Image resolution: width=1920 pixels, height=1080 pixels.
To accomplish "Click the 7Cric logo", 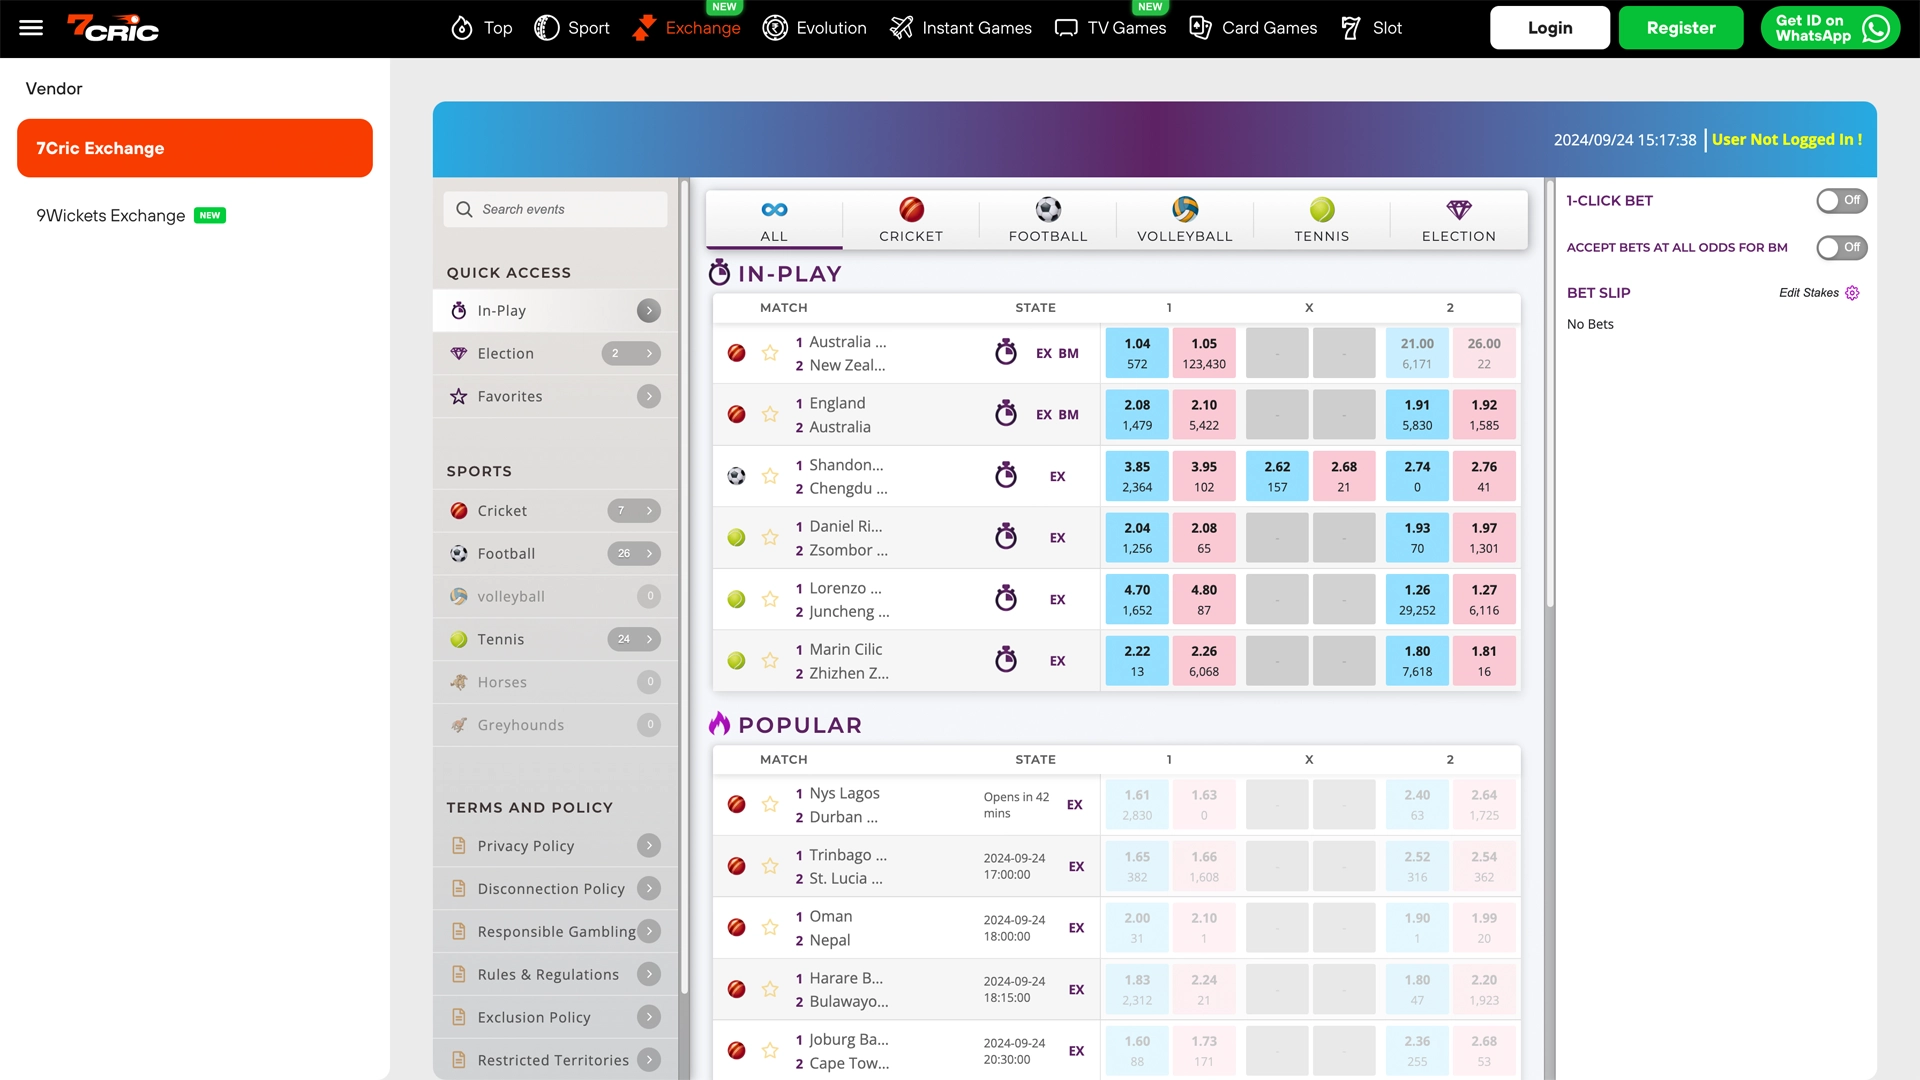I will tap(113, 28).
